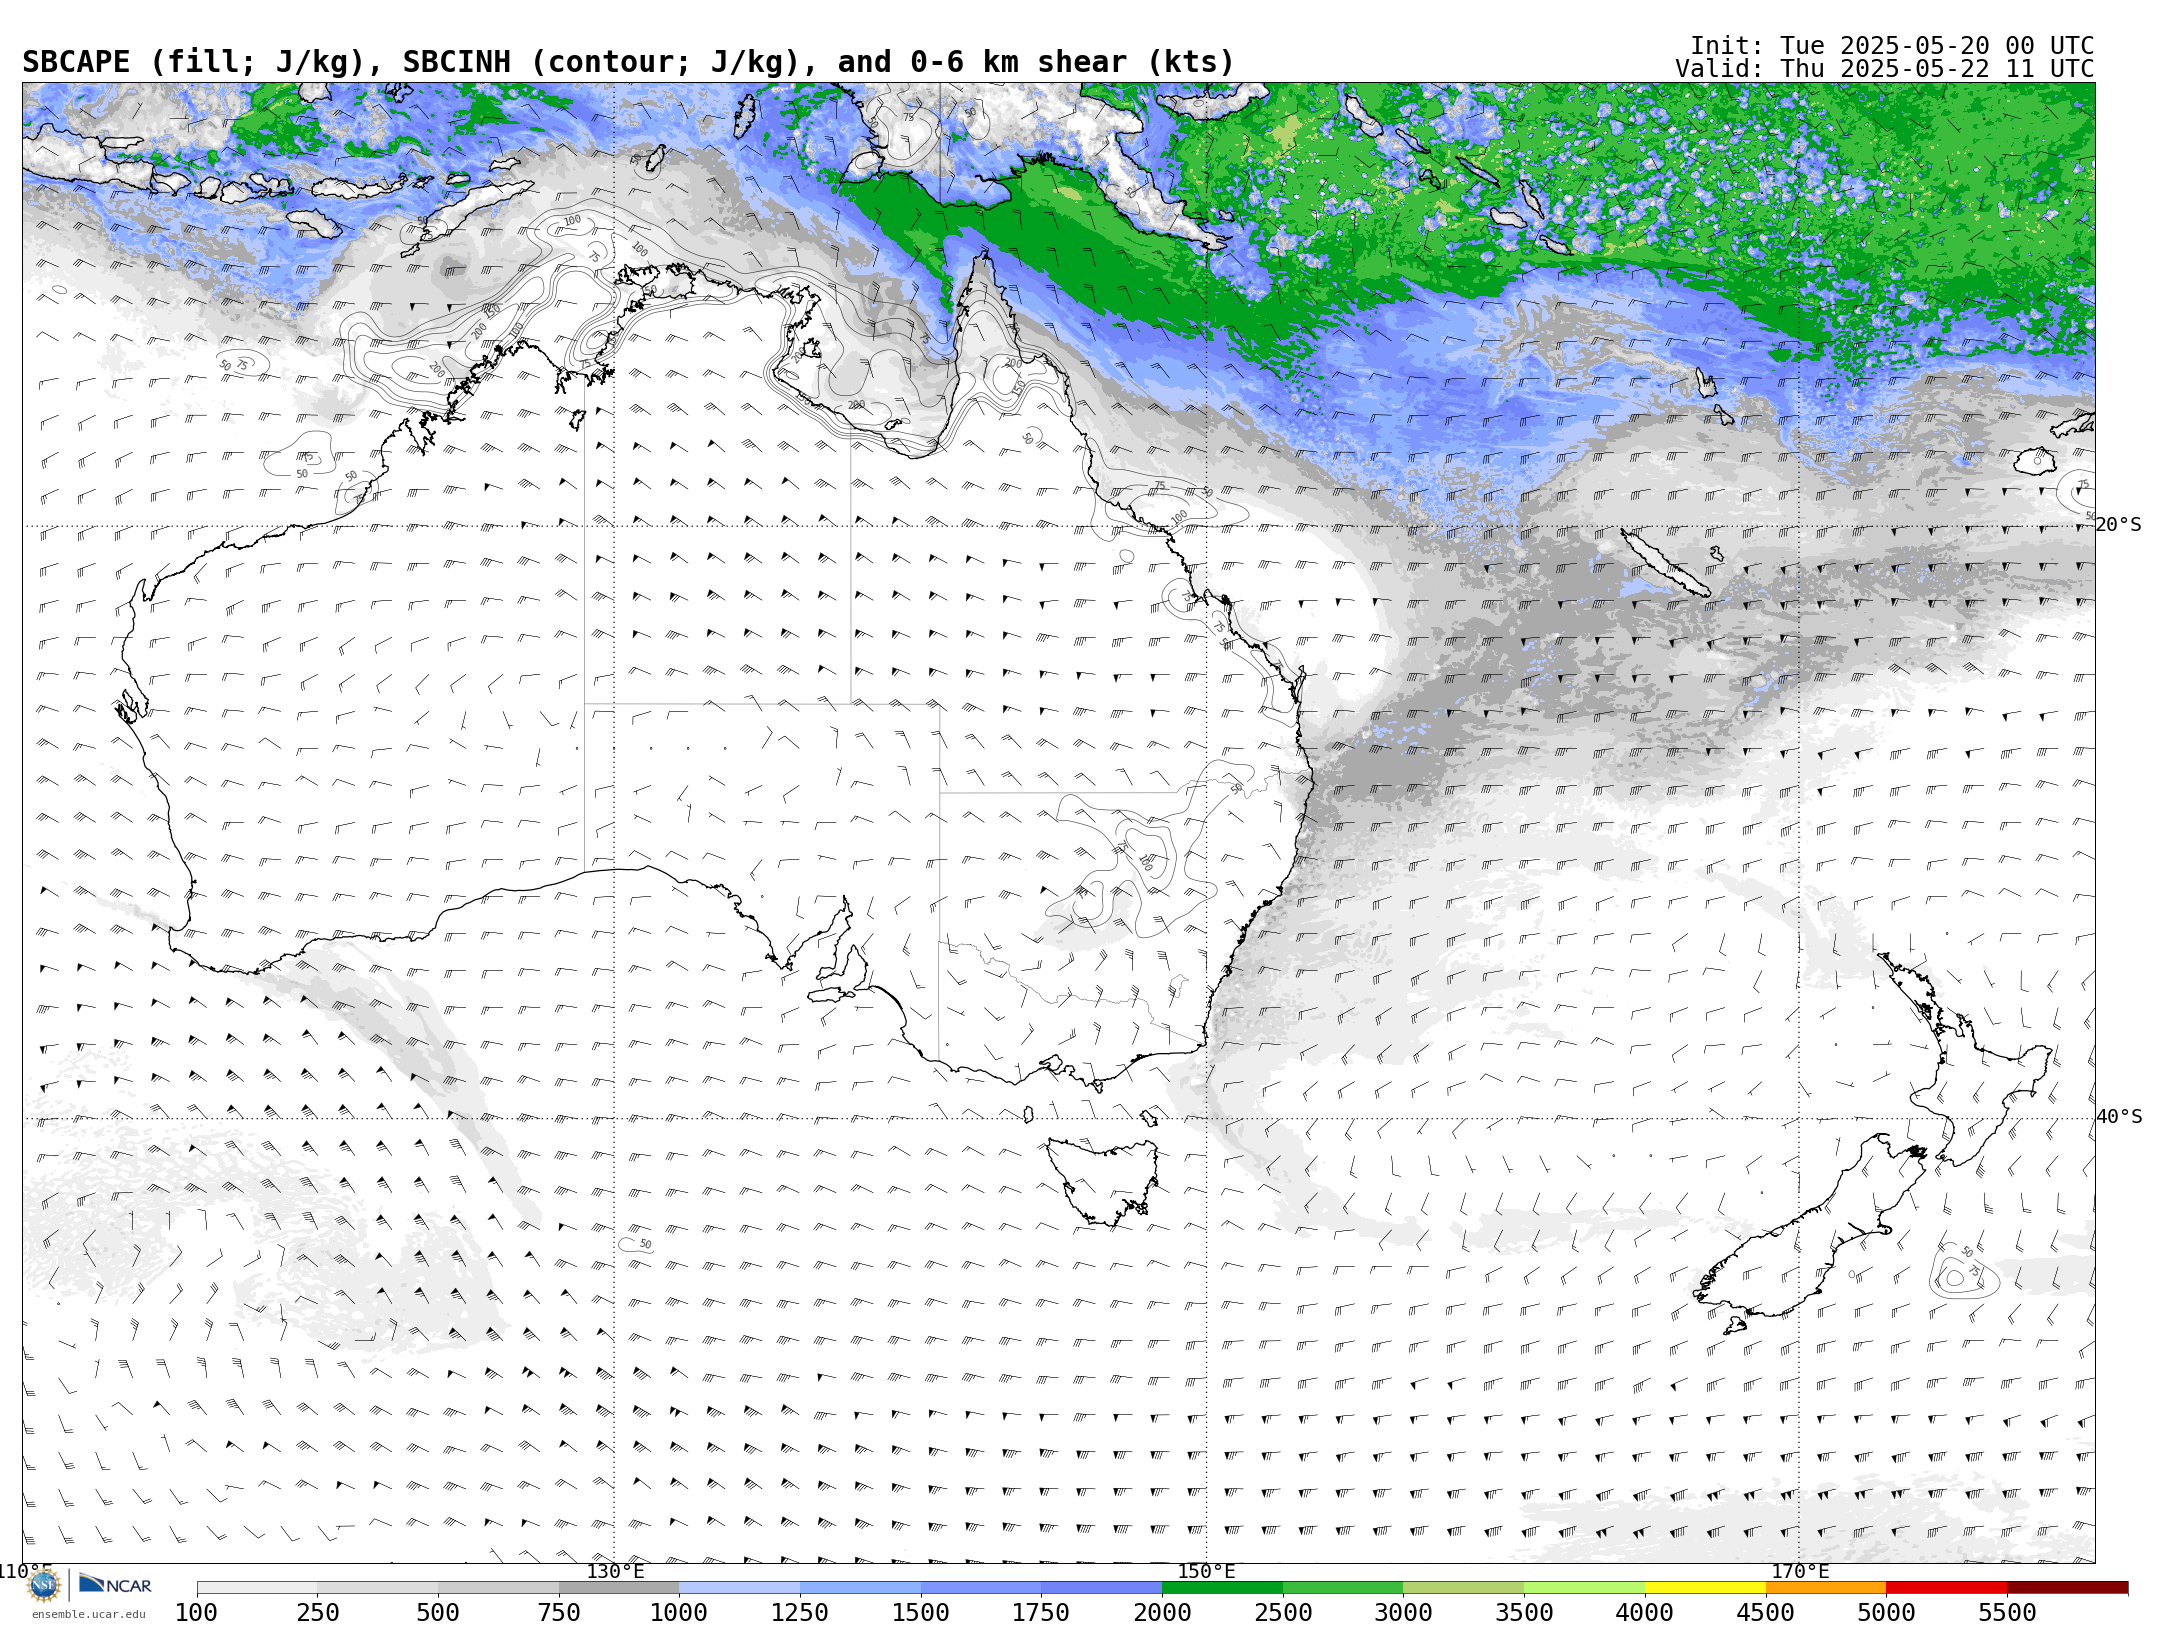Image resolution: width=2160 pixels, height=1626 pixels.
Task: Select the medium green 2500–3000 colorbar swatch
Action: [x=1343, y=1588]
